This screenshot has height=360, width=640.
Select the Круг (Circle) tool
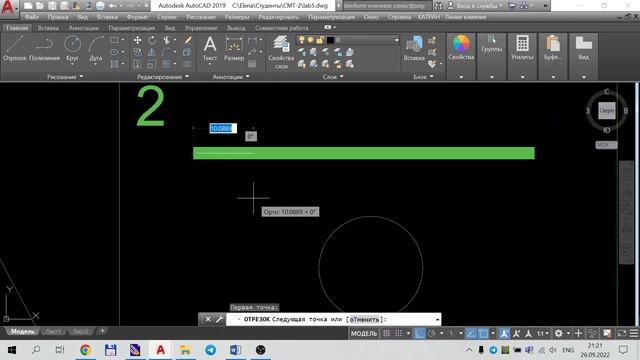[x=72, y=49]
